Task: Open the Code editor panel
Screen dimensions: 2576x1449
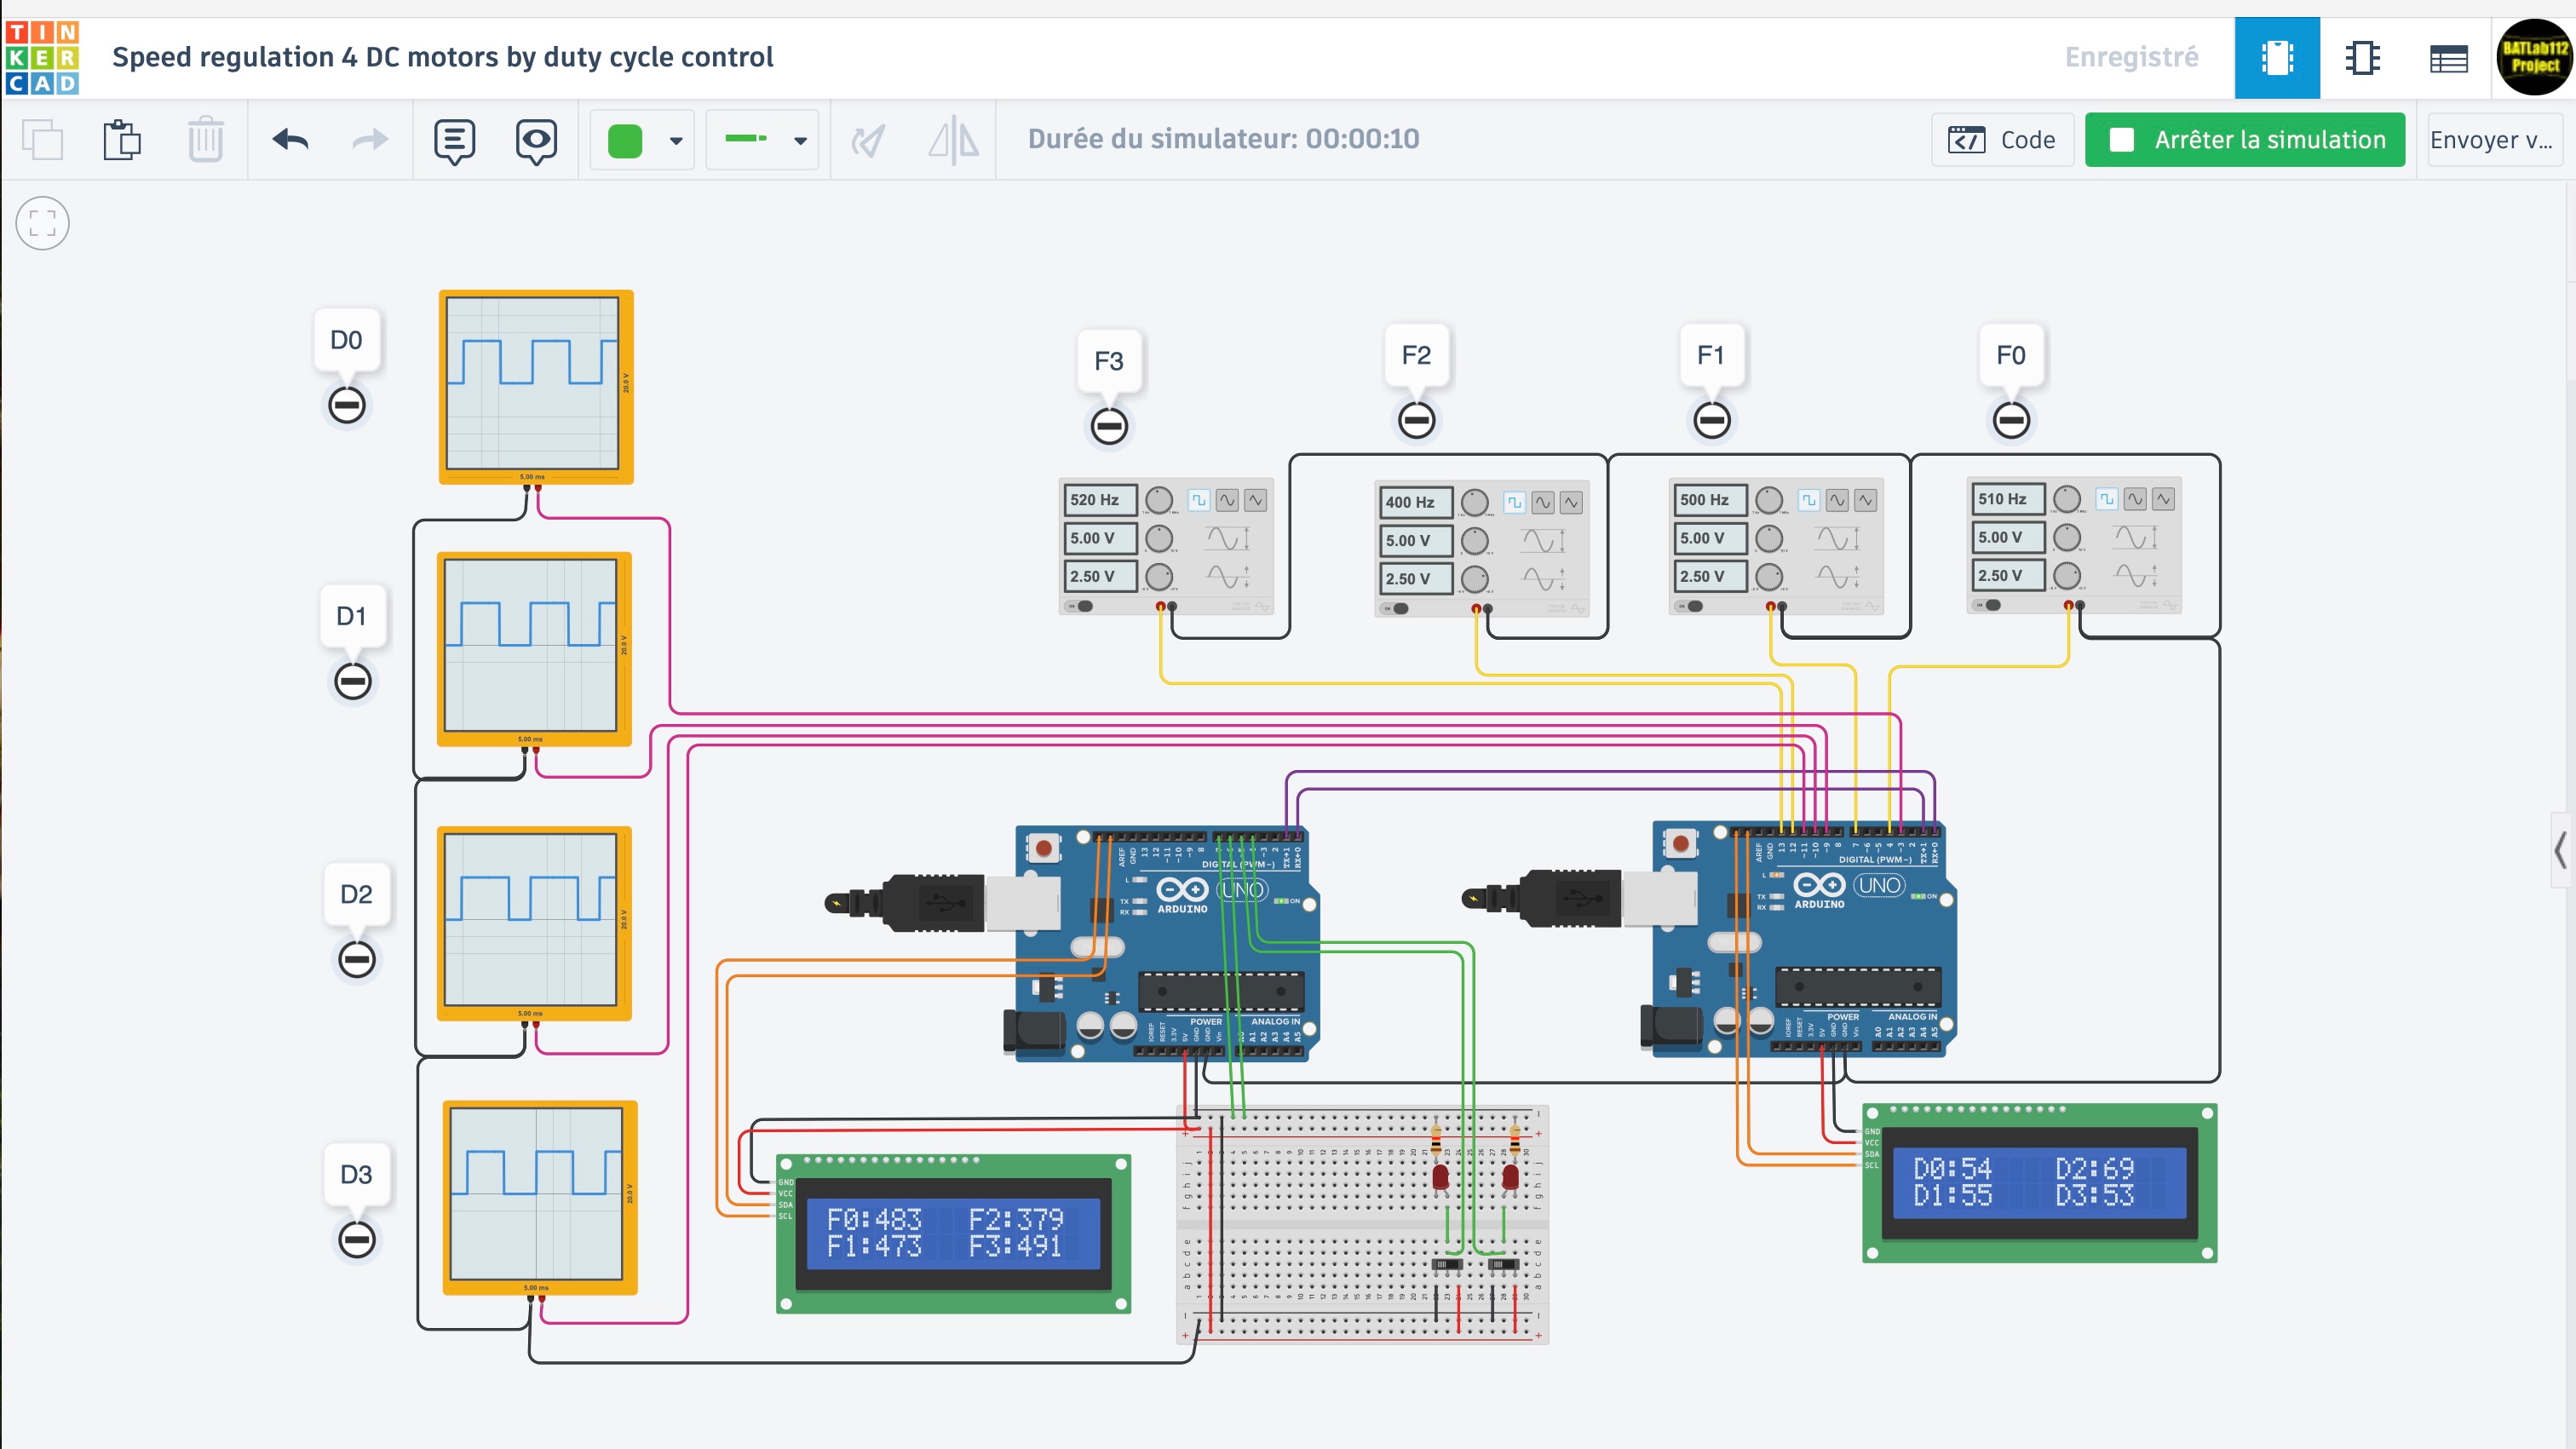Action: pyautogui.click(x=2002, y=140)
